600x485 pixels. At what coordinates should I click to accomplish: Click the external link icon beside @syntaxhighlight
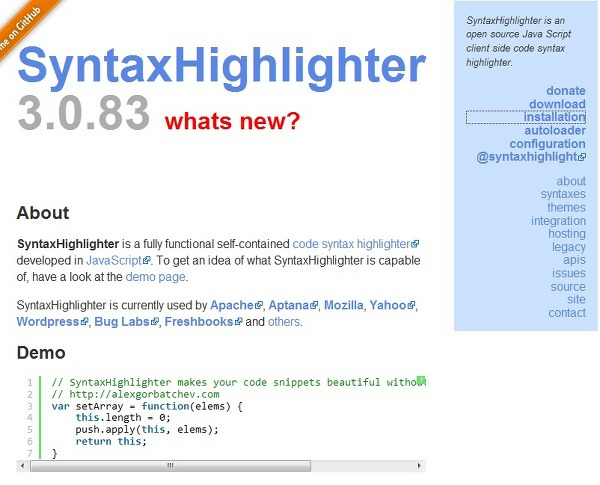click(x=582, y=157)
